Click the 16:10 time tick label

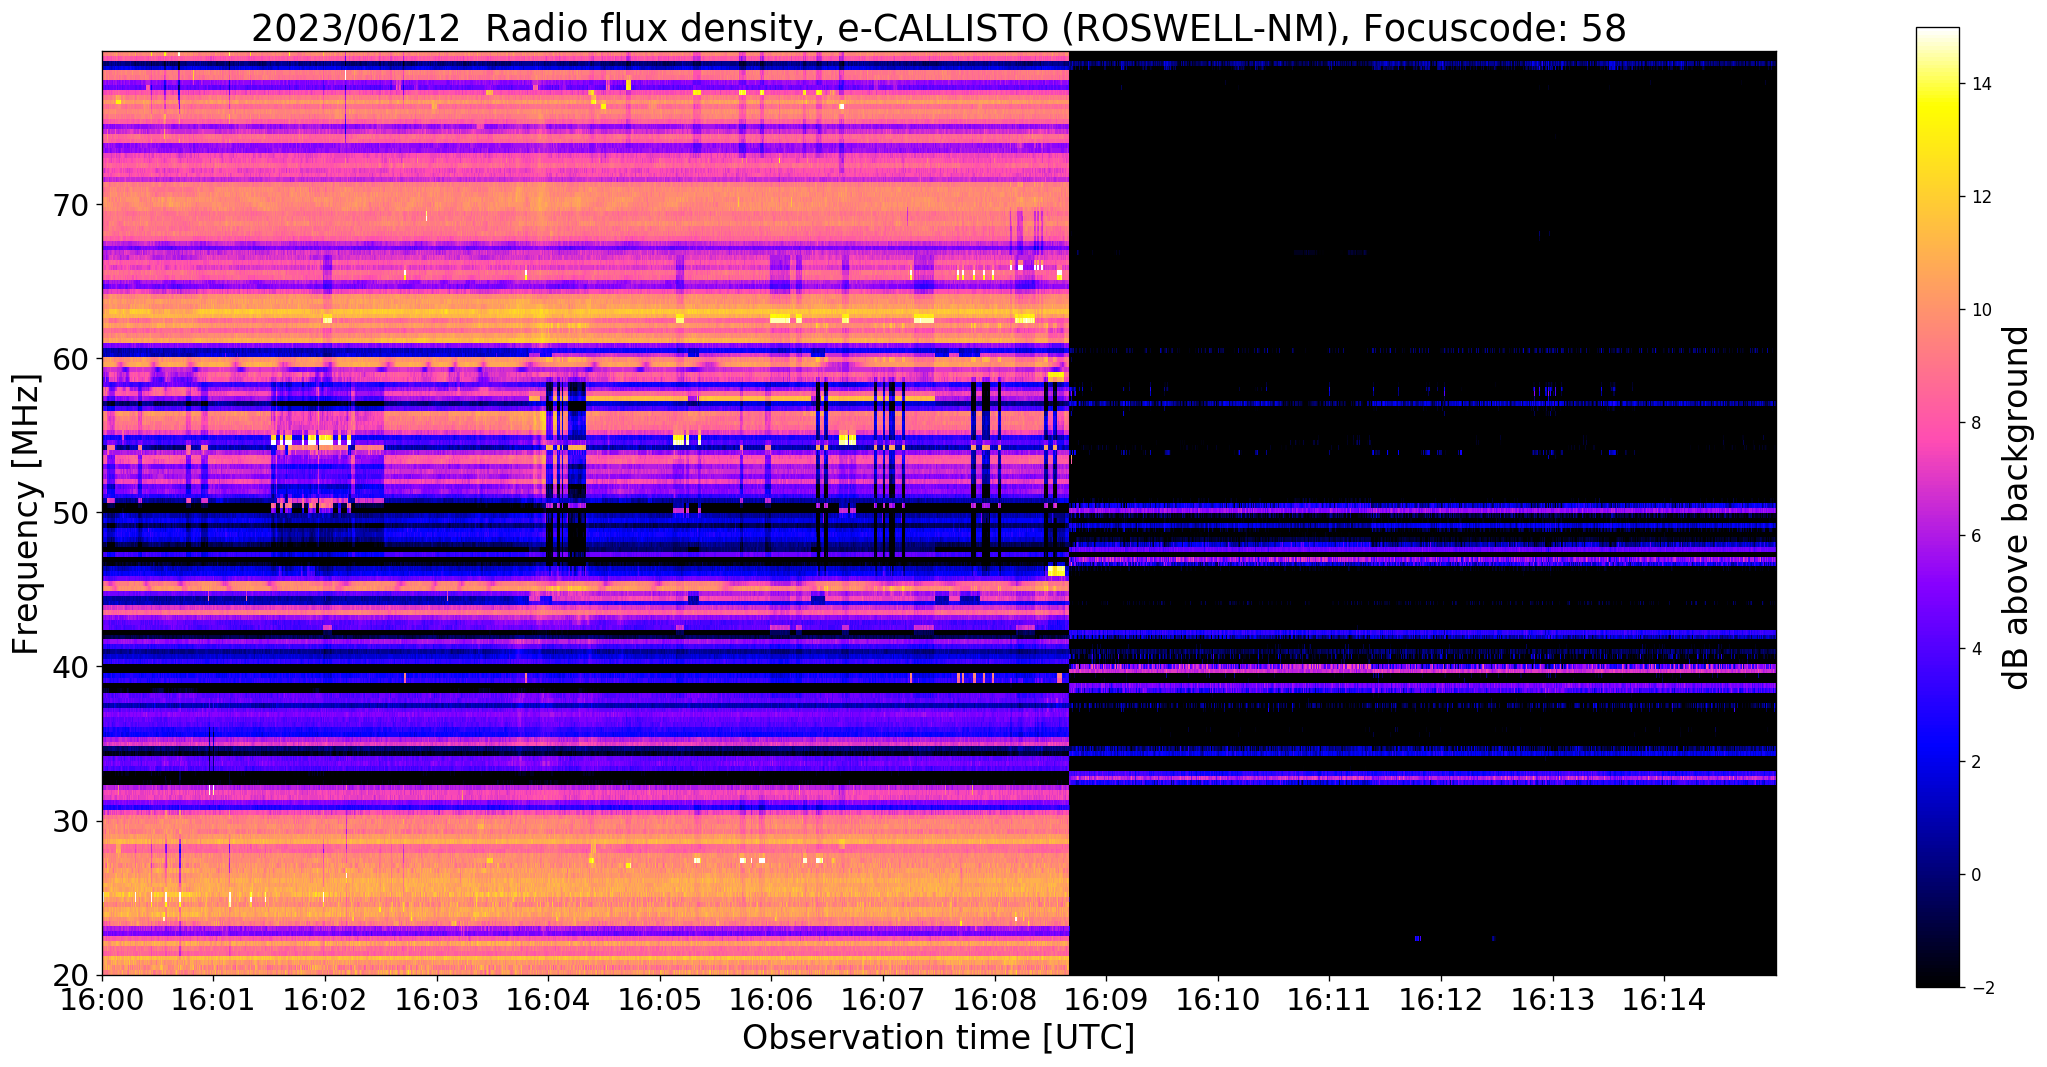[1218, 998]
